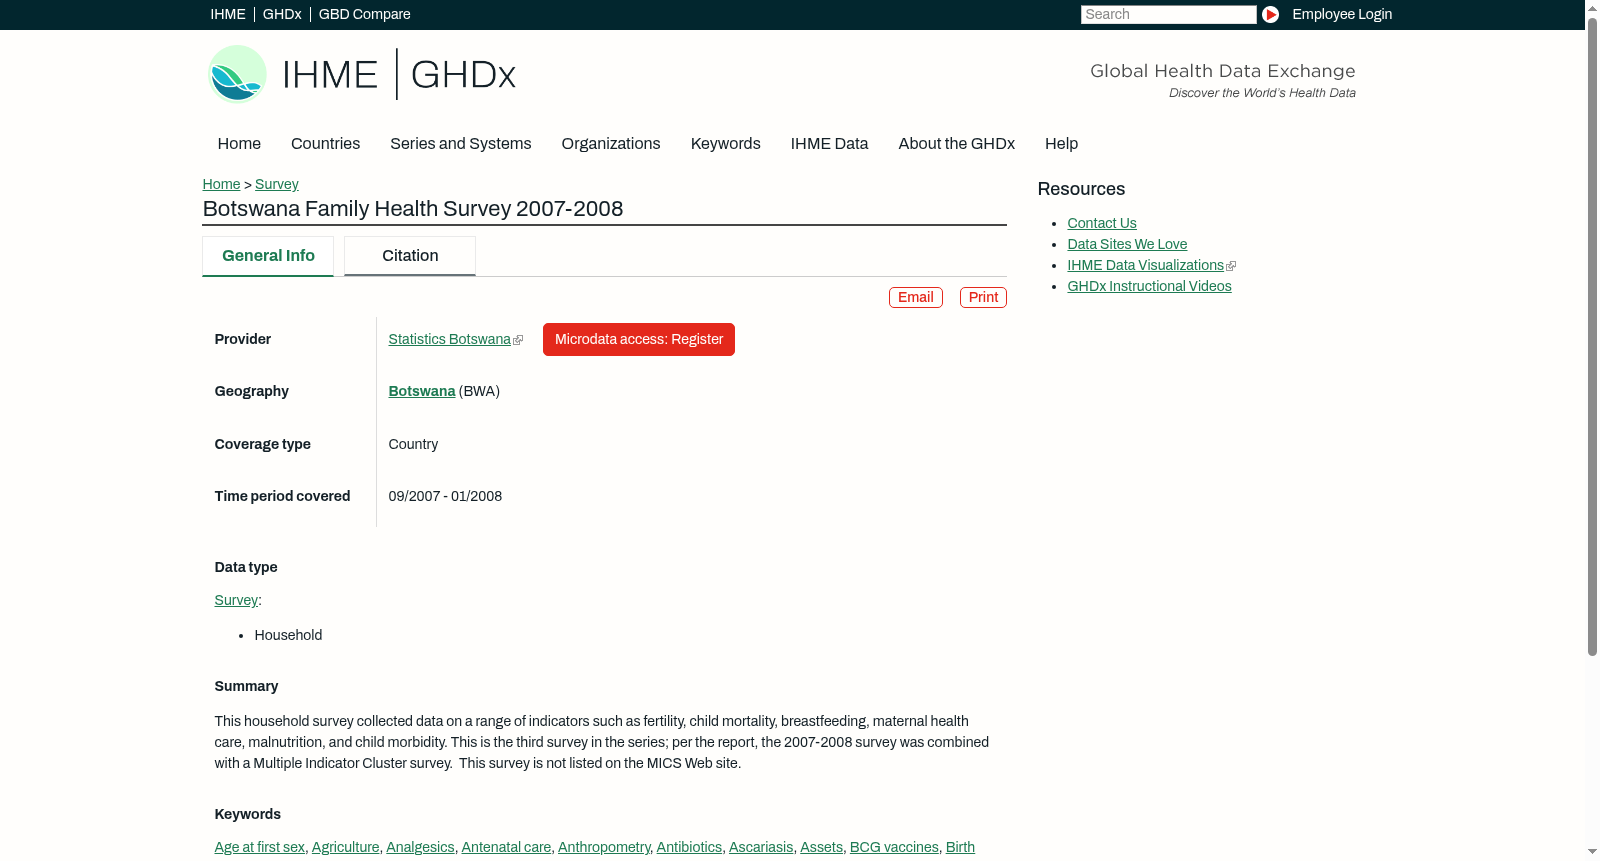1600x861 pixels.
Task: Click the GHDx logo text in header
Action: point(463,75)
